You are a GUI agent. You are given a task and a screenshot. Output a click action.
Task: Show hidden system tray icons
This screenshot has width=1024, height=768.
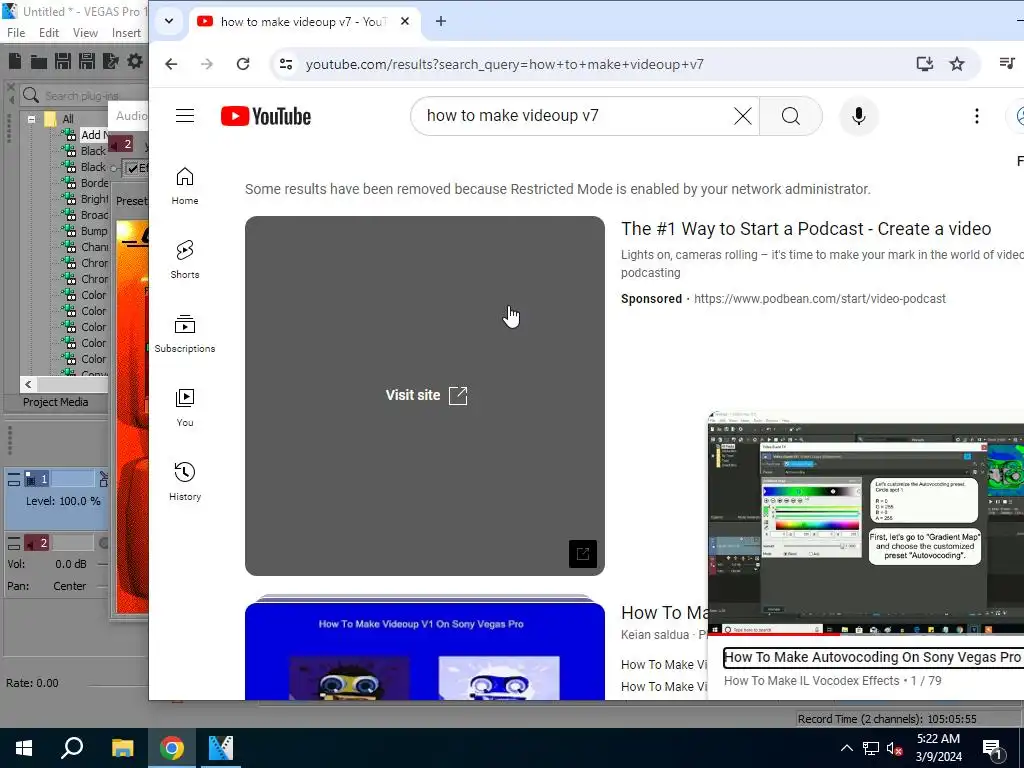[846, 748]
